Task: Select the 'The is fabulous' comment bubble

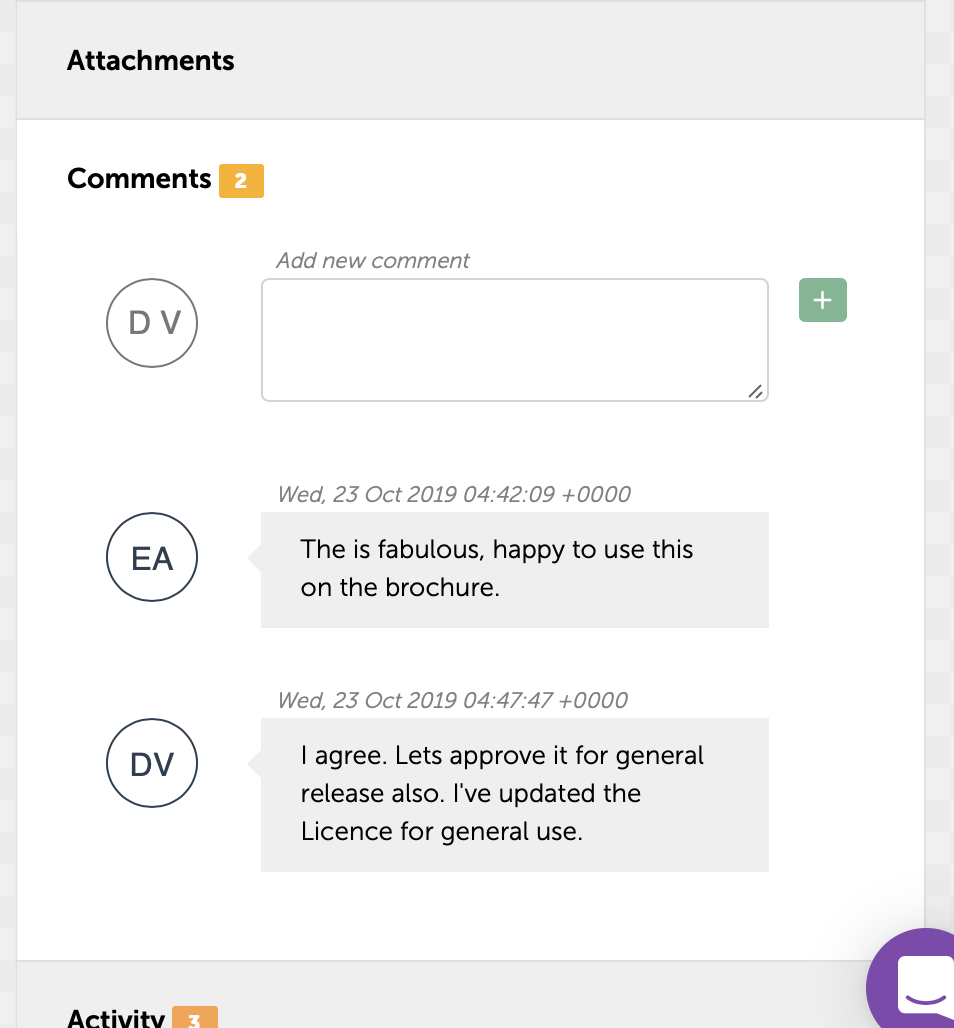Action: pyautogui.click(x=514, y=569)
